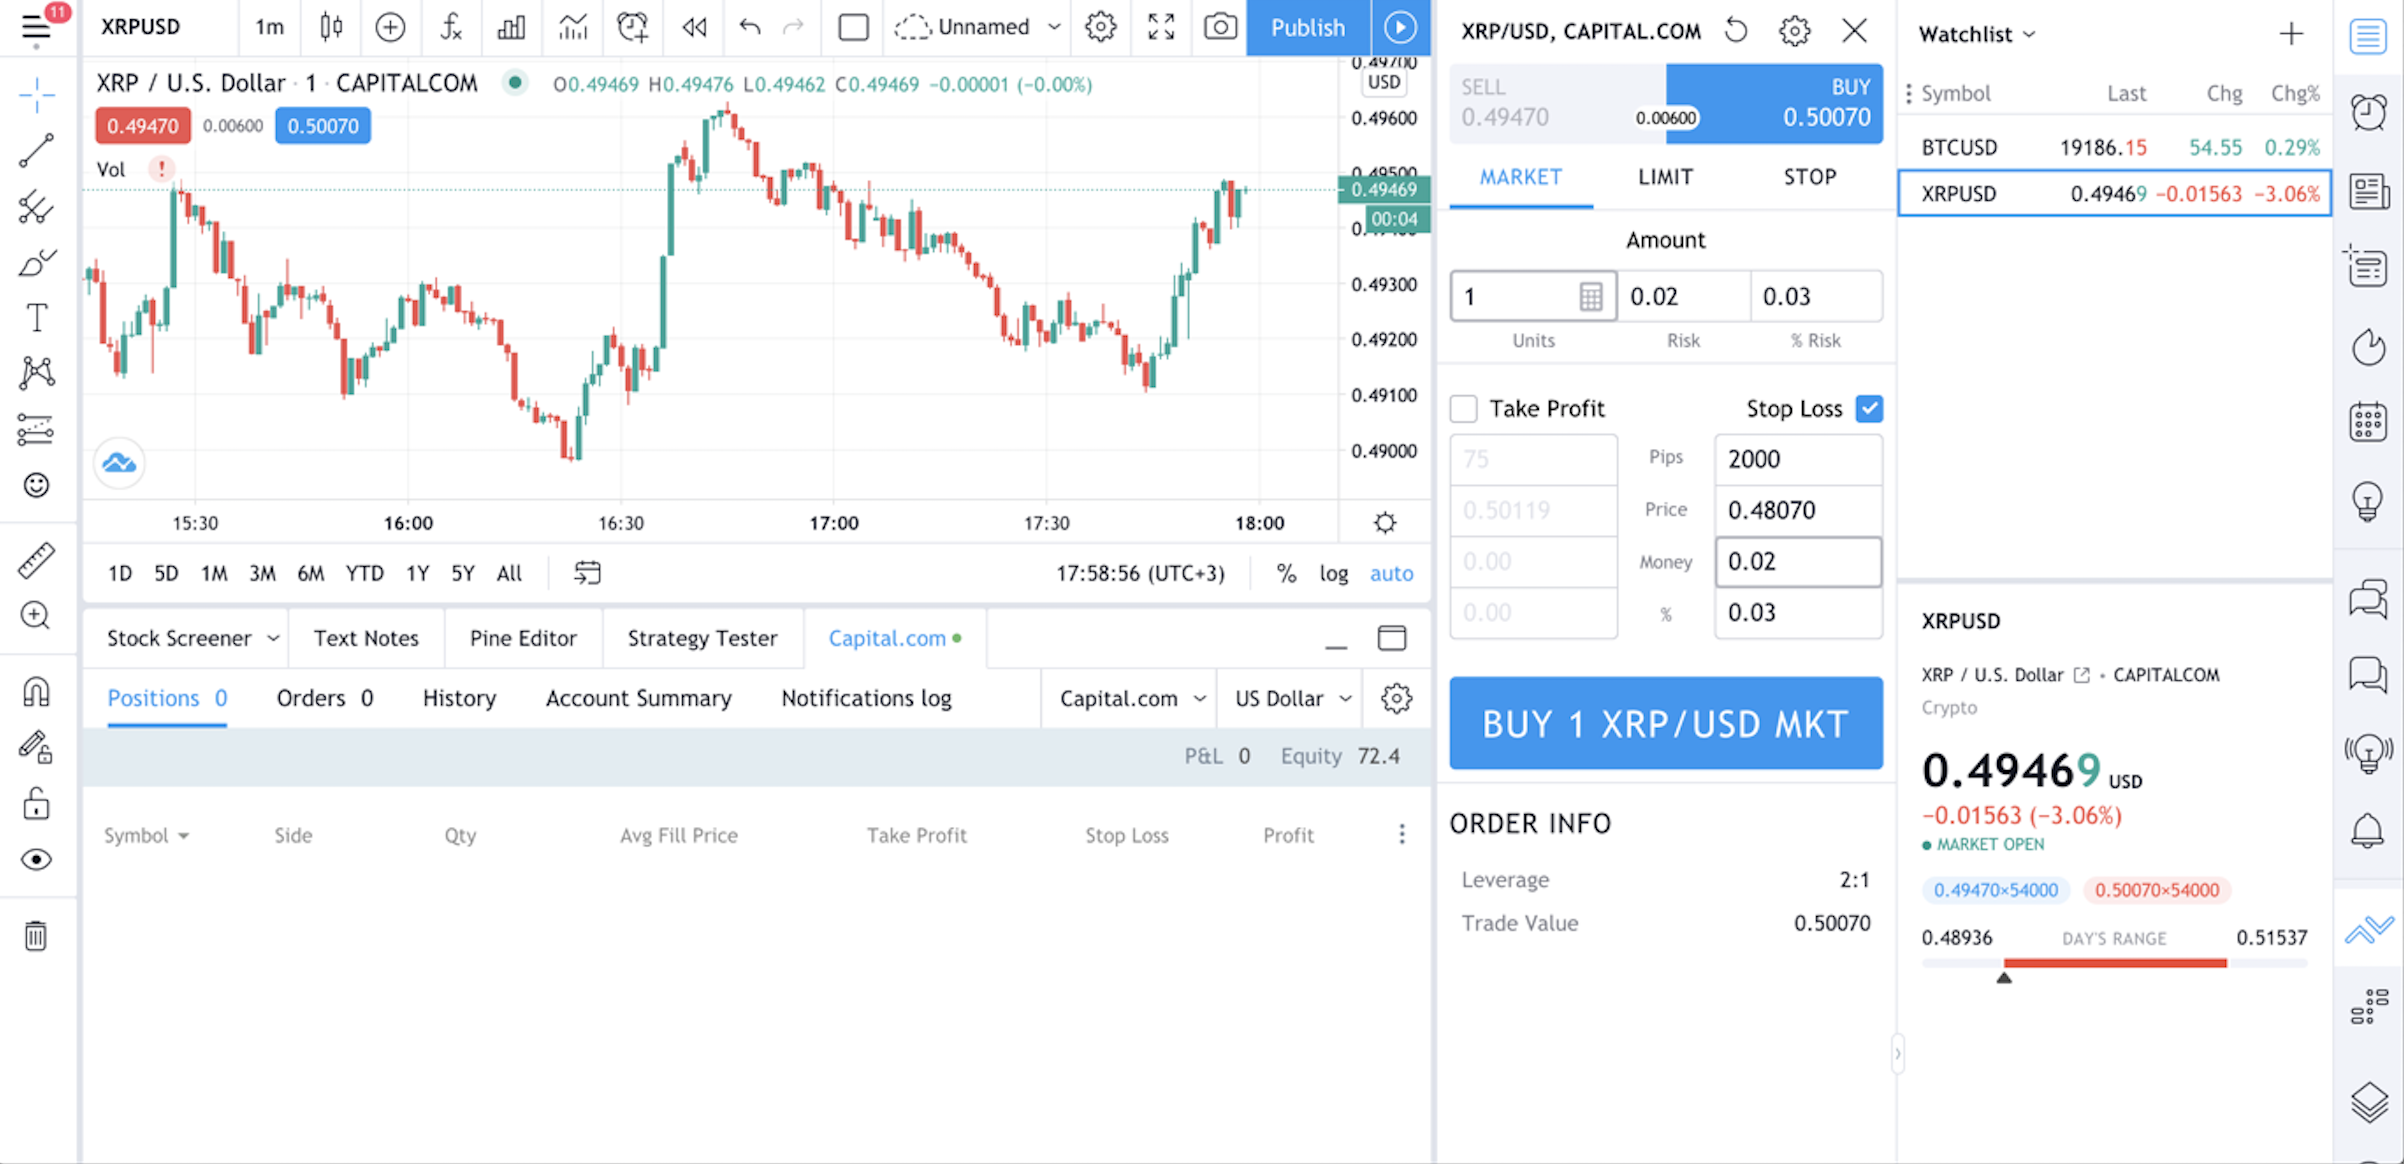2404x1164 pixels.
Task: Toggle the hide all drawings eye icon
Action: (36, 860)
